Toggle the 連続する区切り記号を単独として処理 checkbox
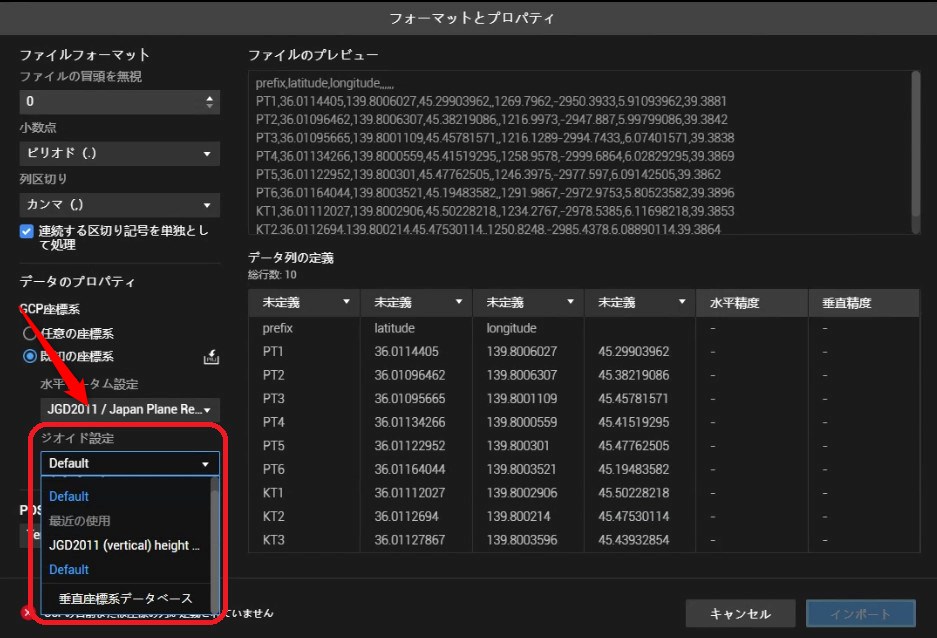The width and height of the screenshot is (937, 638). pos(27,231)
